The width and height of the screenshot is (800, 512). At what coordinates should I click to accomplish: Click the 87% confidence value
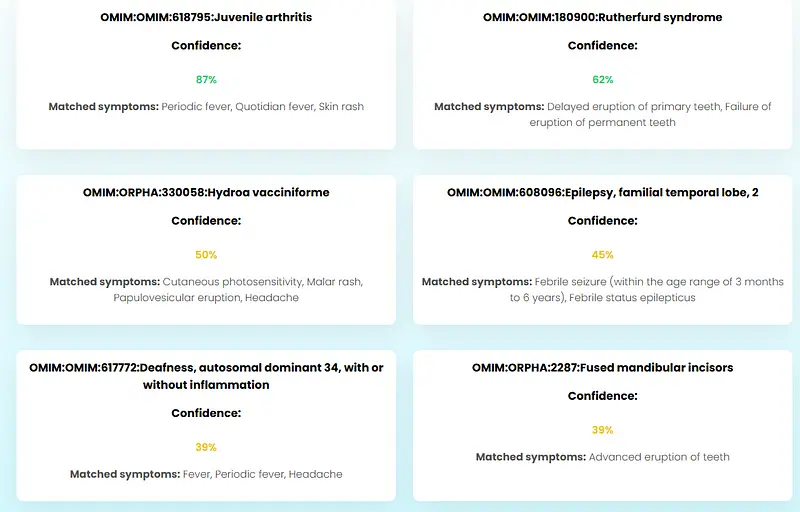pos(206,79)
